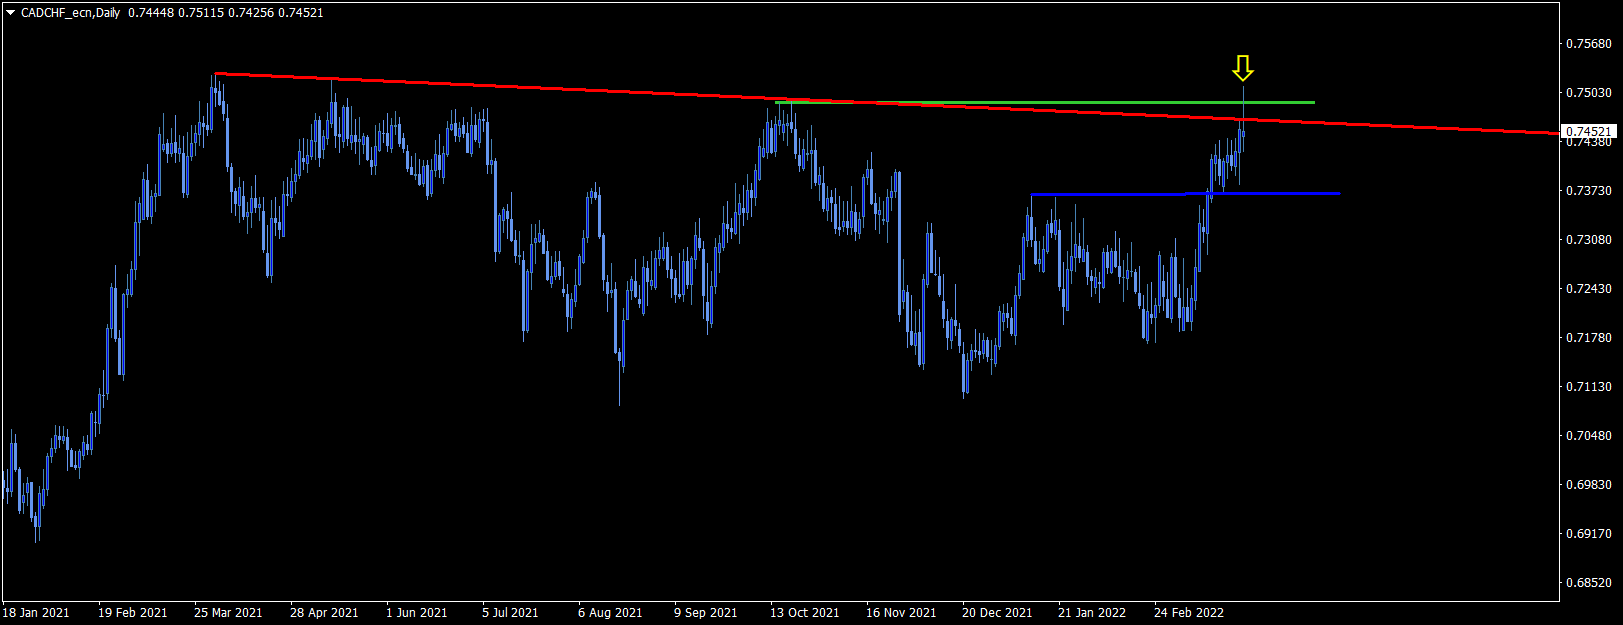The height and width of the screenshot is (625, 1623).
Task: Click the 25 Mar 2021 date label
Action: [228, 613]
